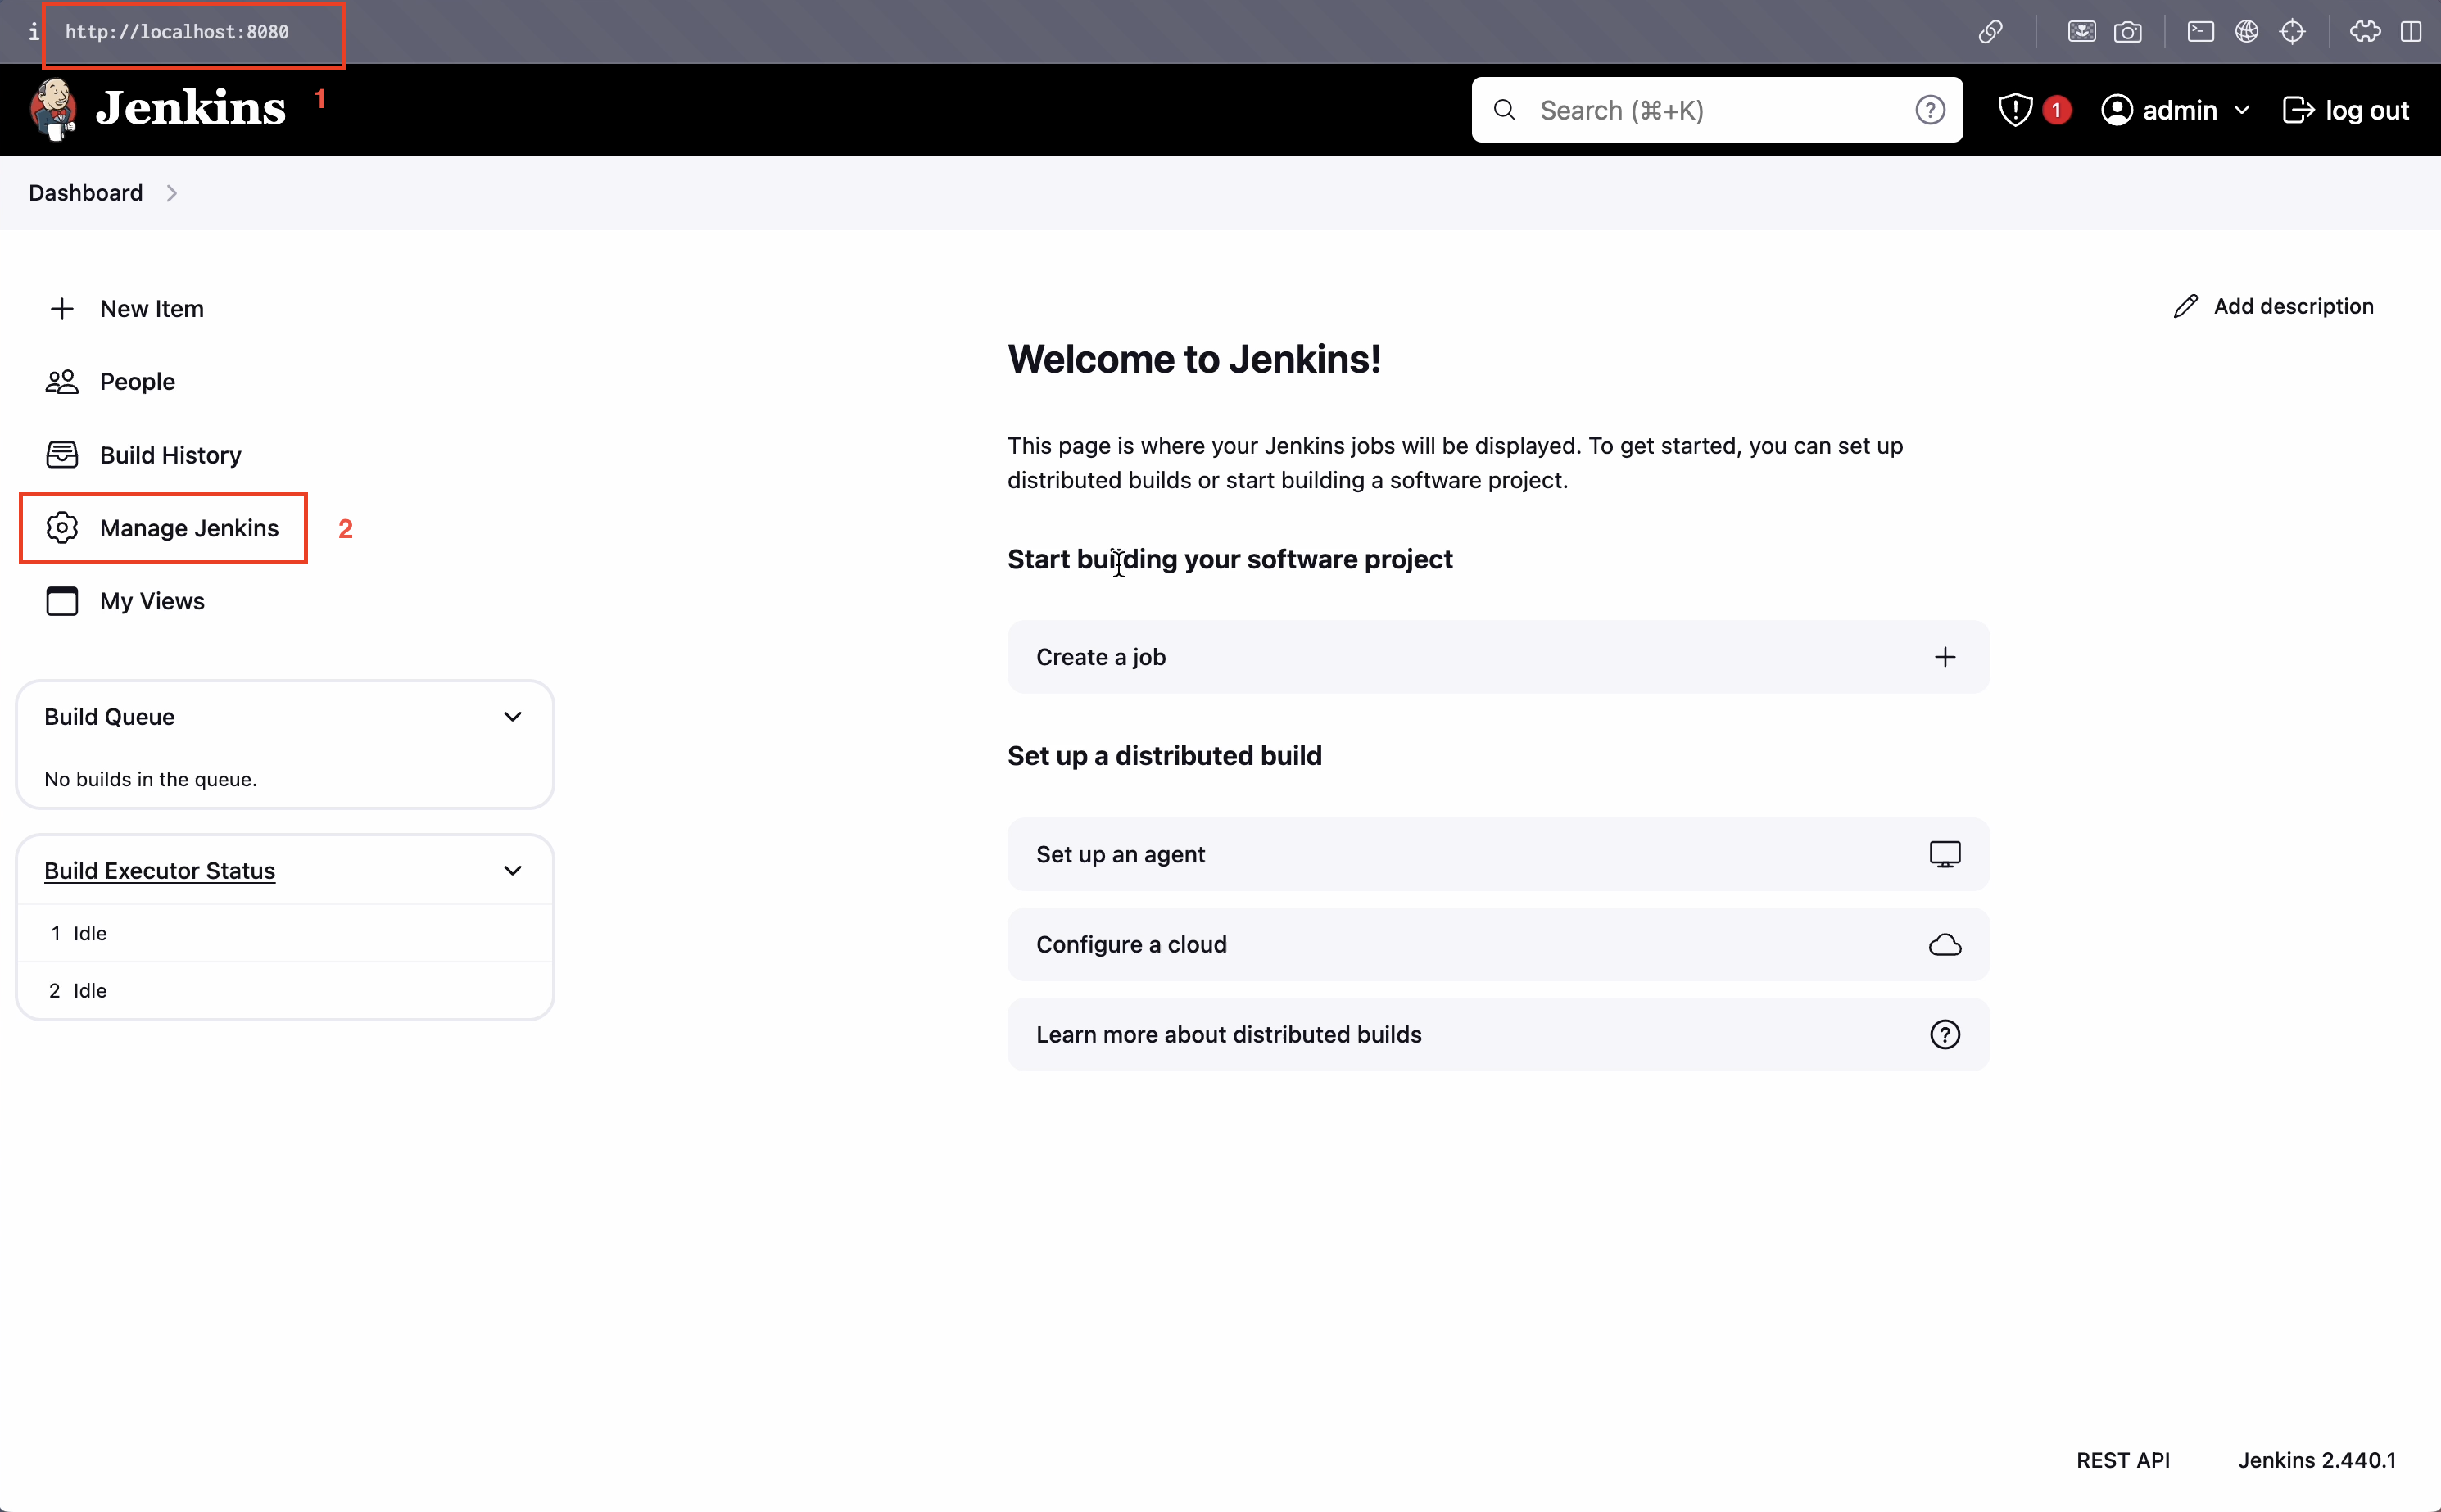Viewport: 2441px width, 1512px height.
Task: Click plus icon in Create a job
Action: click(1944, 657)
